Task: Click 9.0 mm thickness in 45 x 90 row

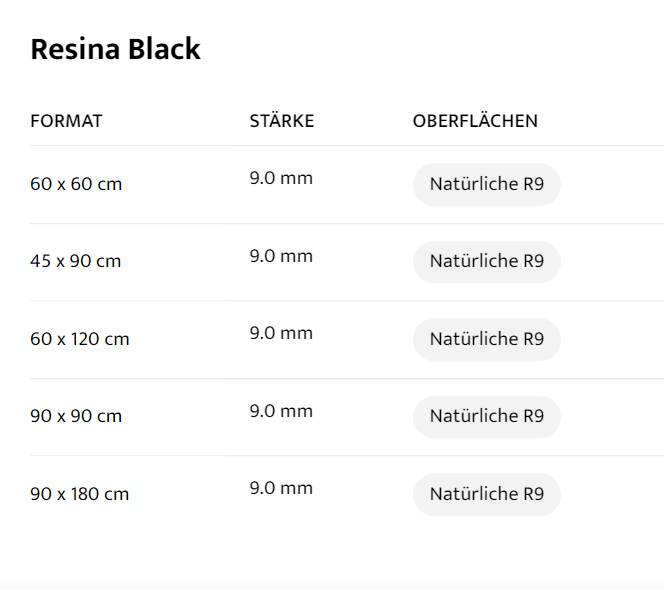Action: click(x=281, y=256)
